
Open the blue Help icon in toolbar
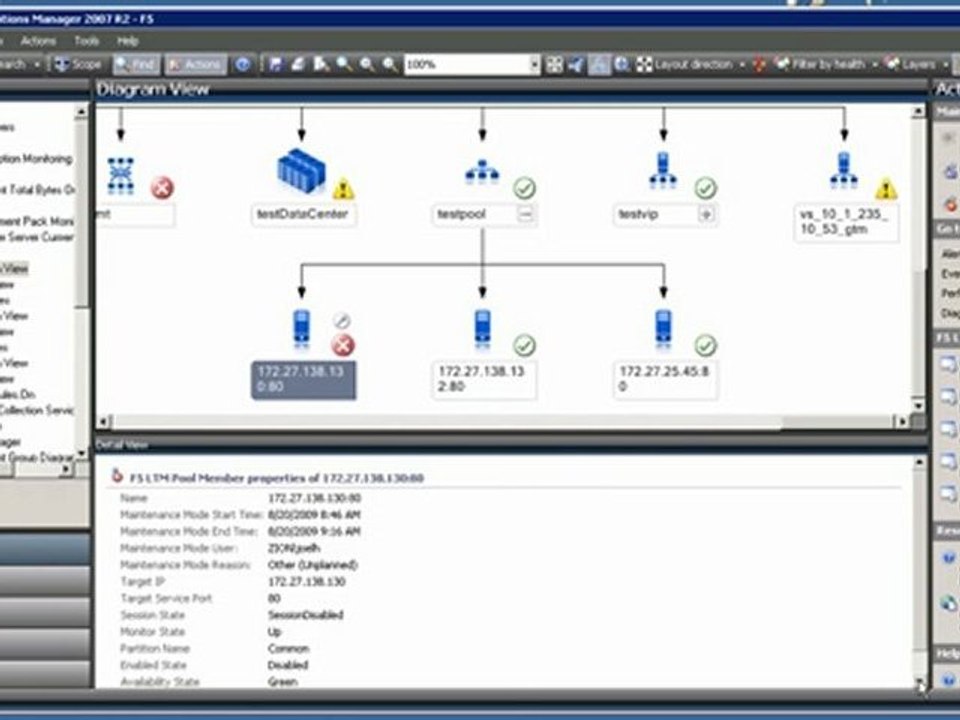point(243,64)
